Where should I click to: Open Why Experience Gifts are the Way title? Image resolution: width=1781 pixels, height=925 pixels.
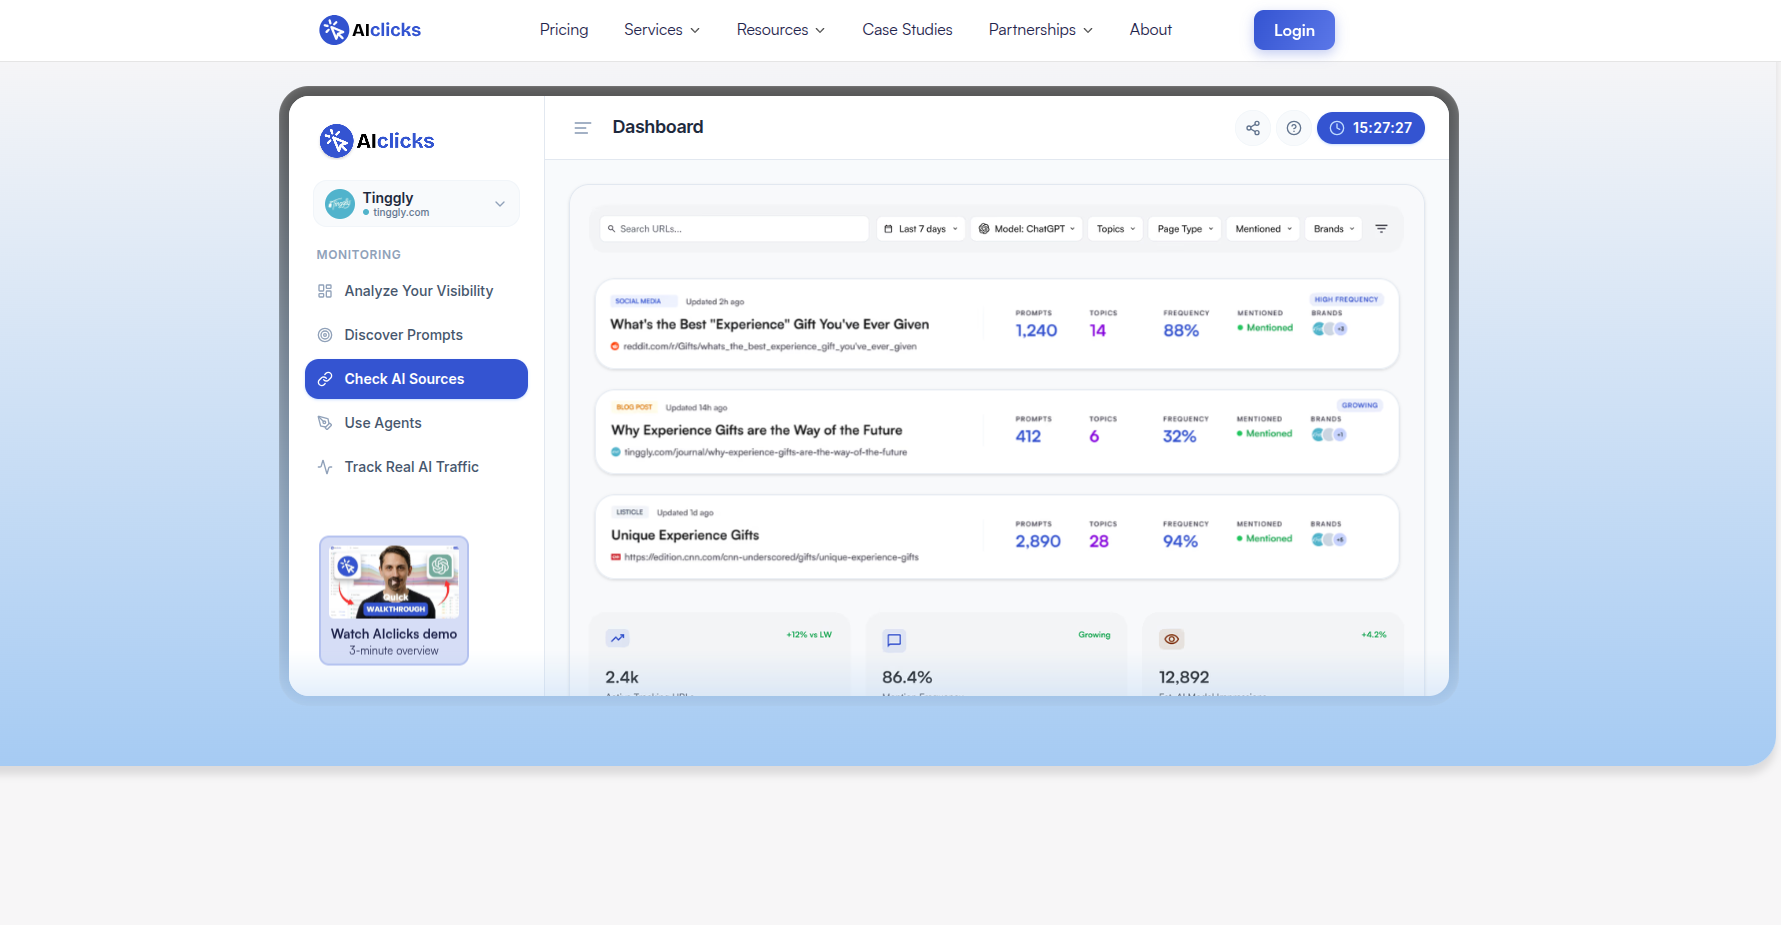point(757,431)
